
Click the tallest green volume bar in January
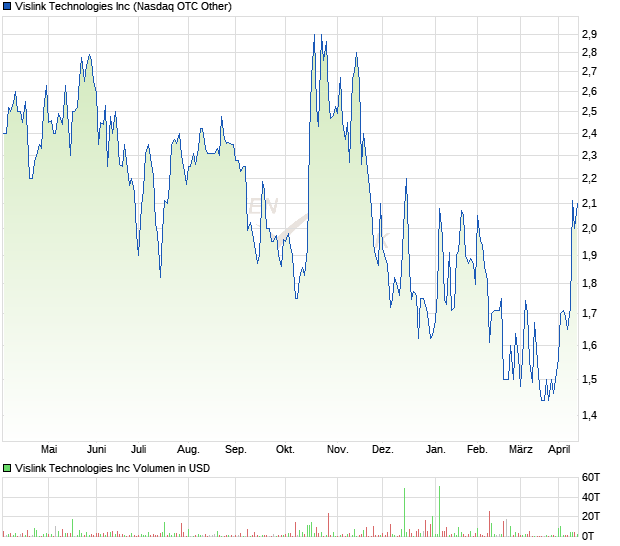tap(439, 511)
